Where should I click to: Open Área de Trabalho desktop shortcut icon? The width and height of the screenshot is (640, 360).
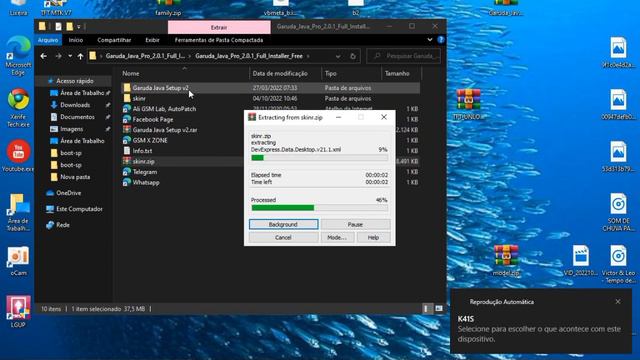(18, 212)
